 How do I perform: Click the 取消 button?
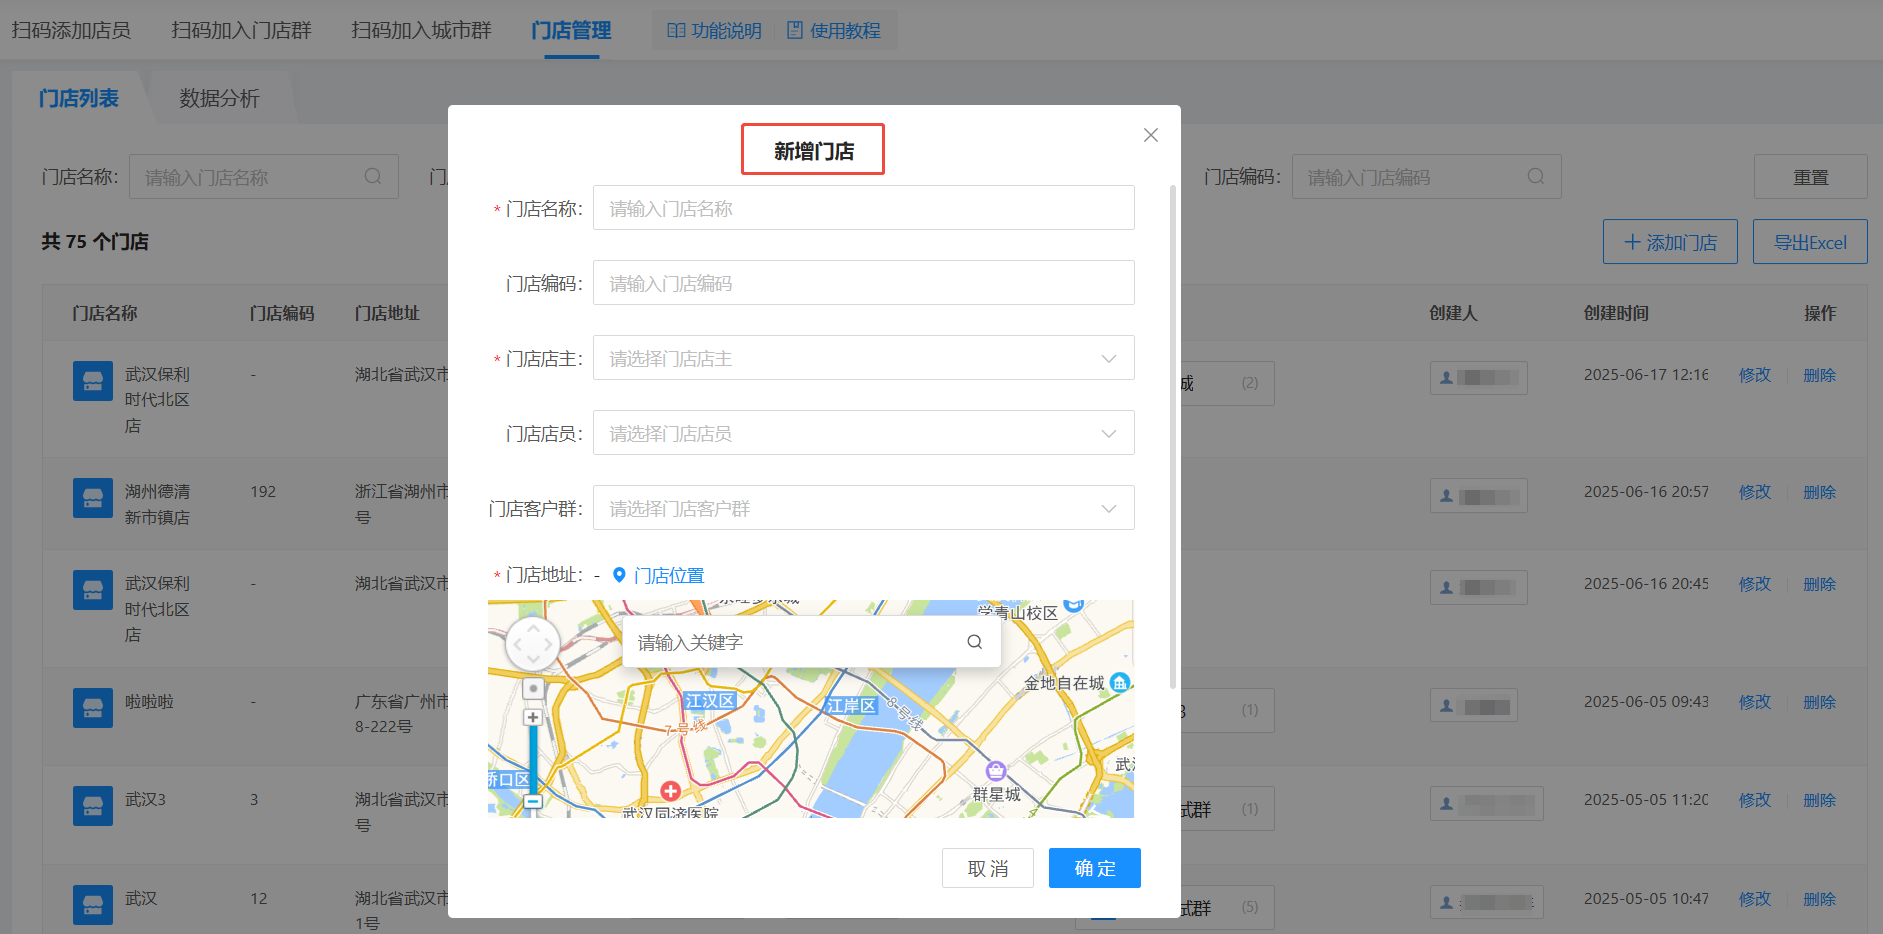988,868
